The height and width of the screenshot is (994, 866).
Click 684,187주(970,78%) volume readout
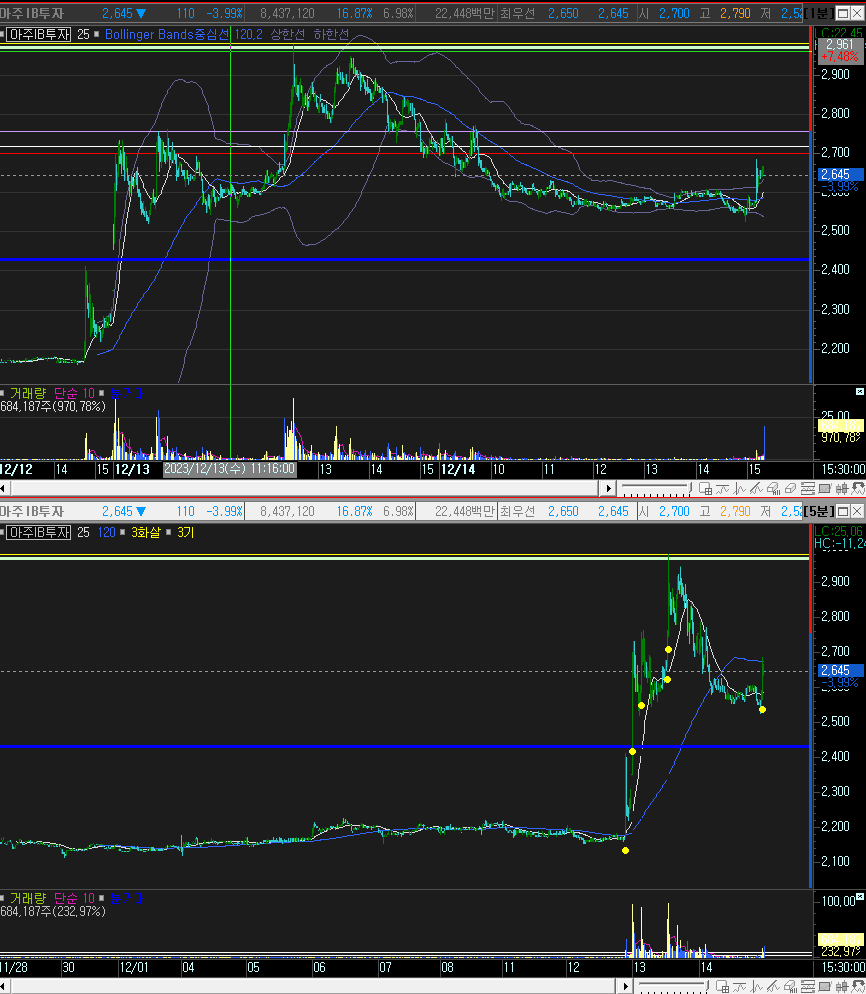[53, 406]
